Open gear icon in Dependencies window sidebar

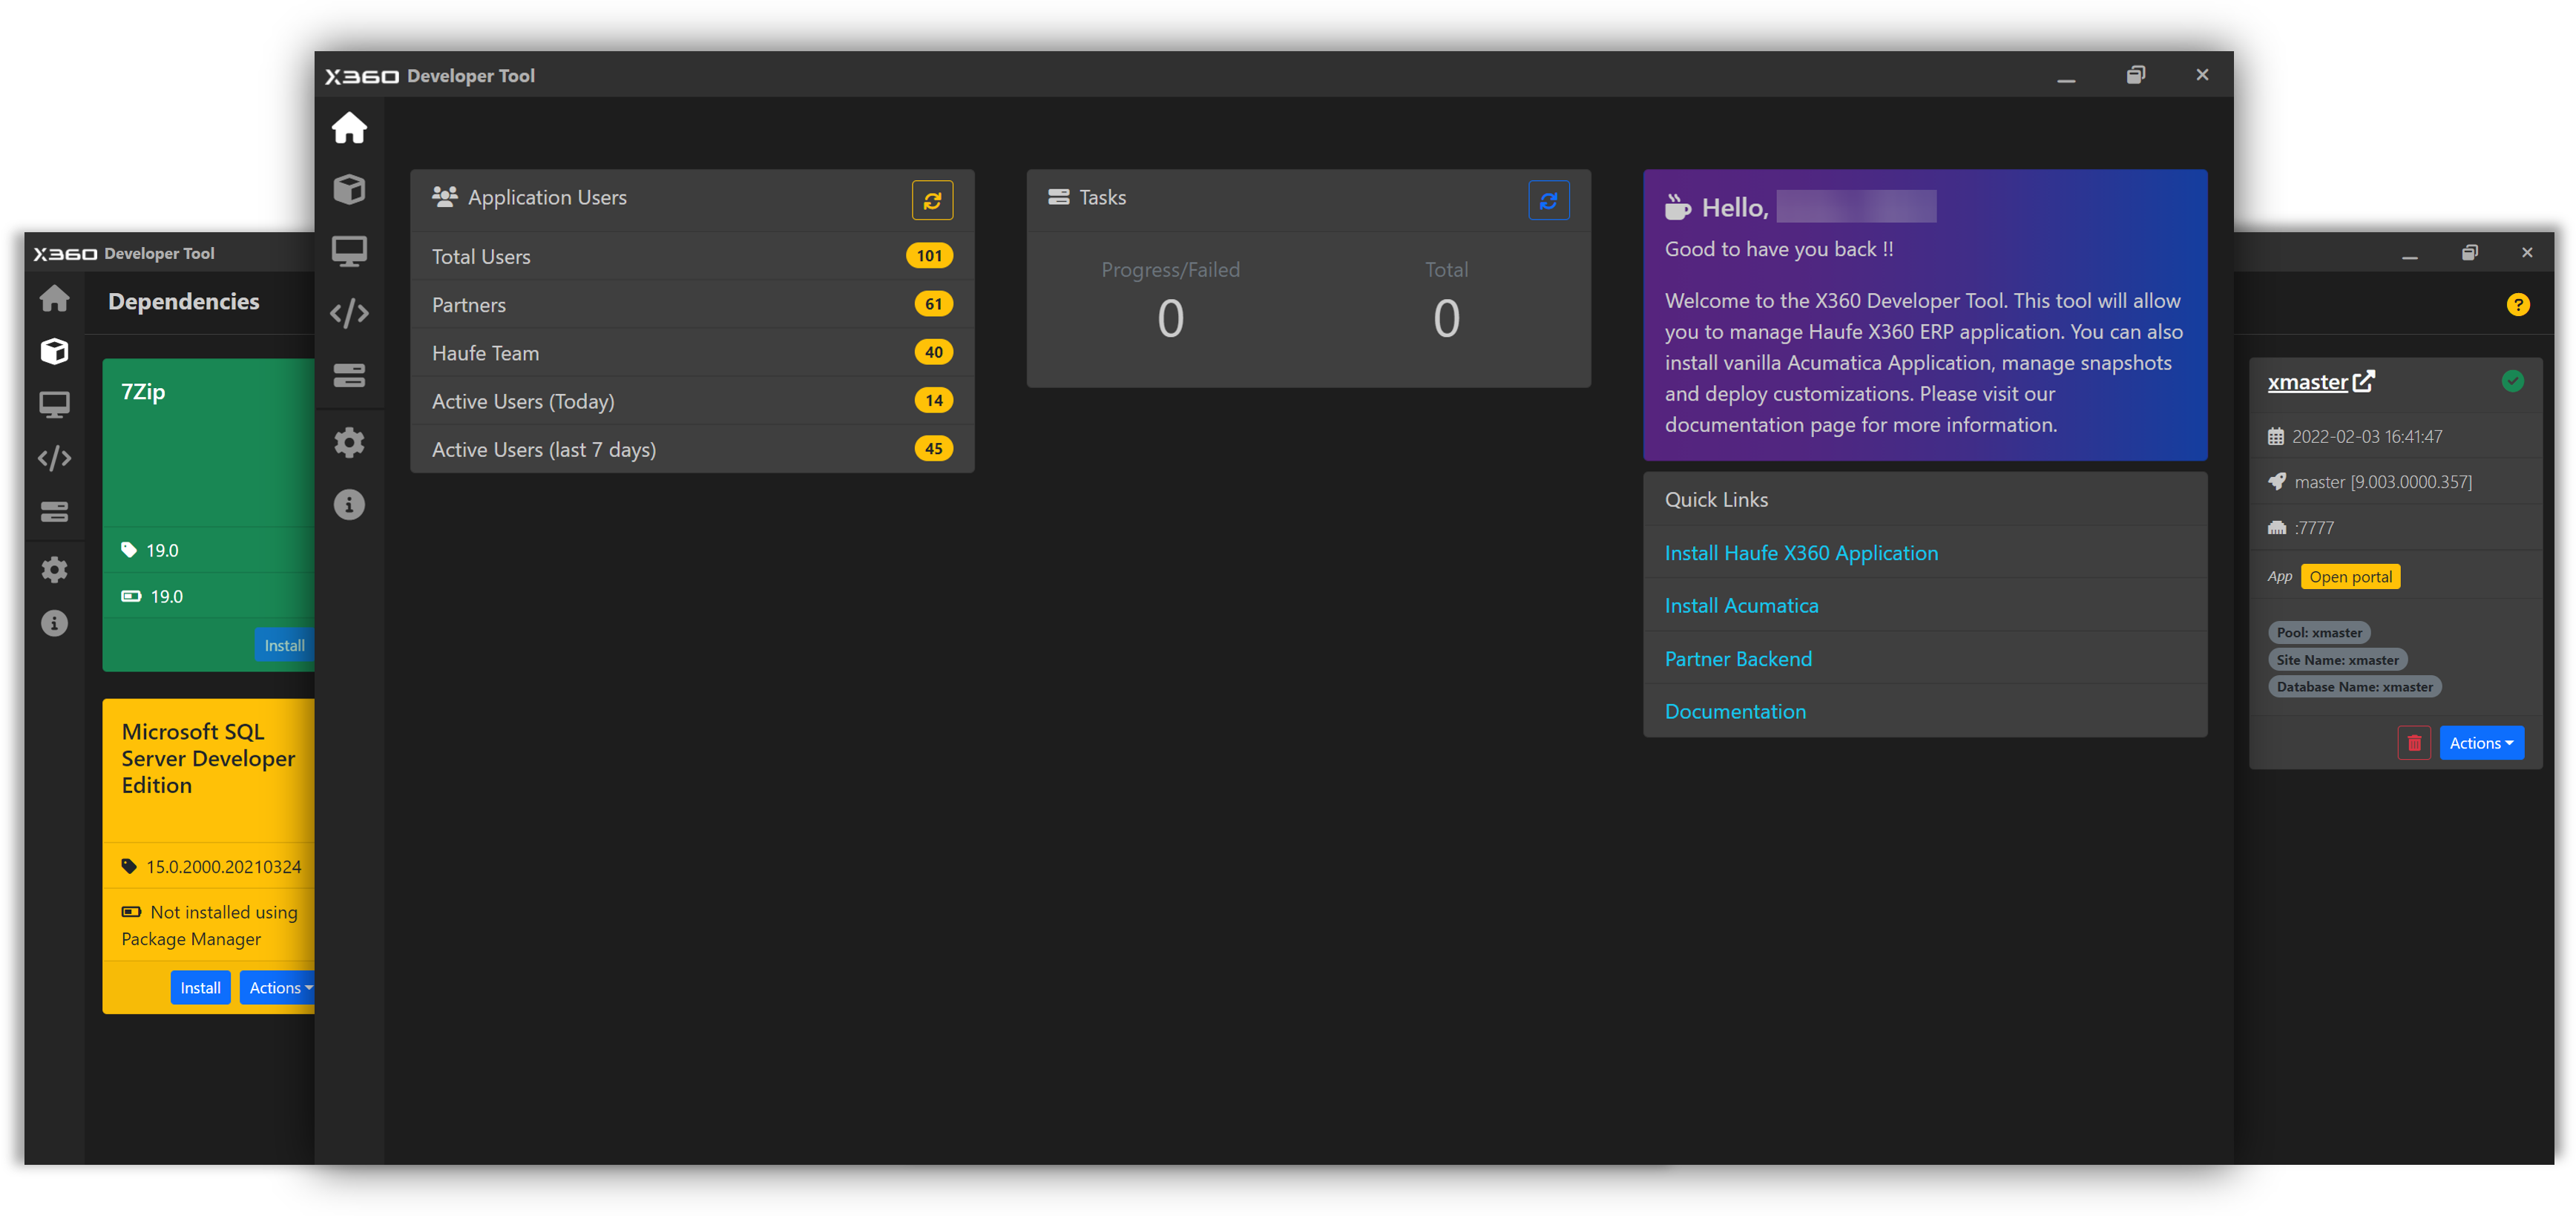click(x=54, y=569)
